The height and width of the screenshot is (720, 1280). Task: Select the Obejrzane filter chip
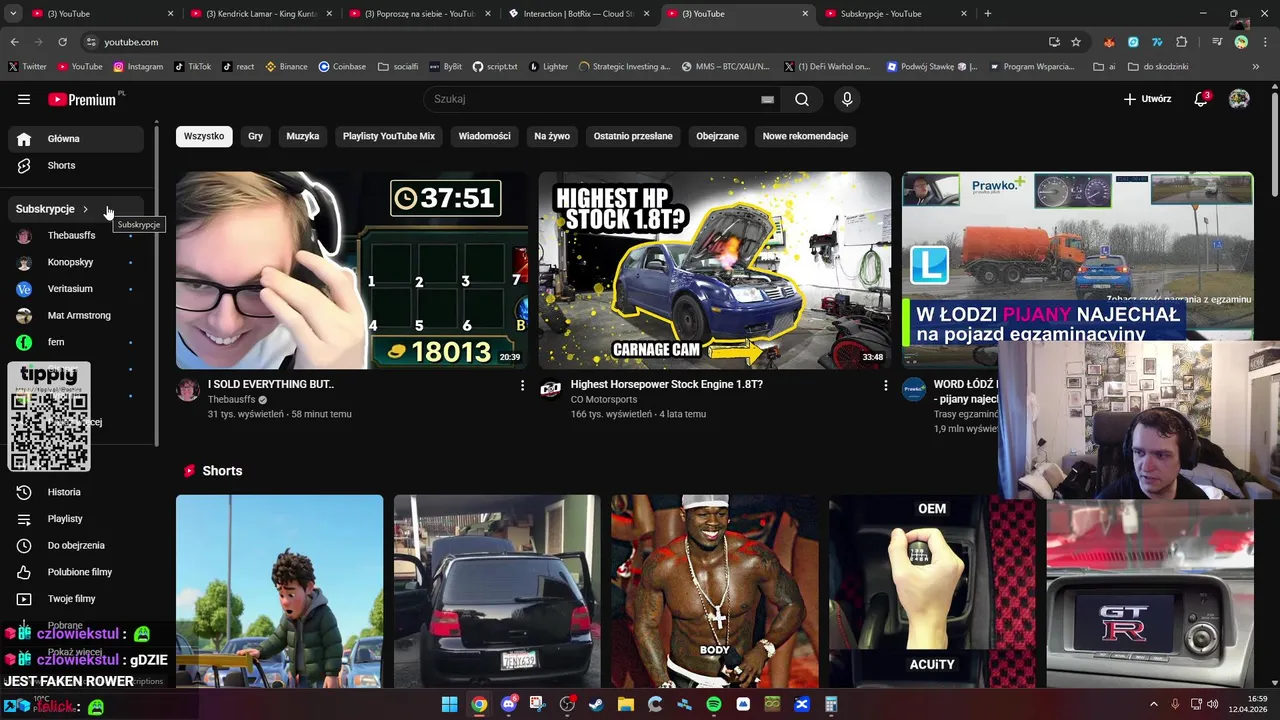[718, 136]
